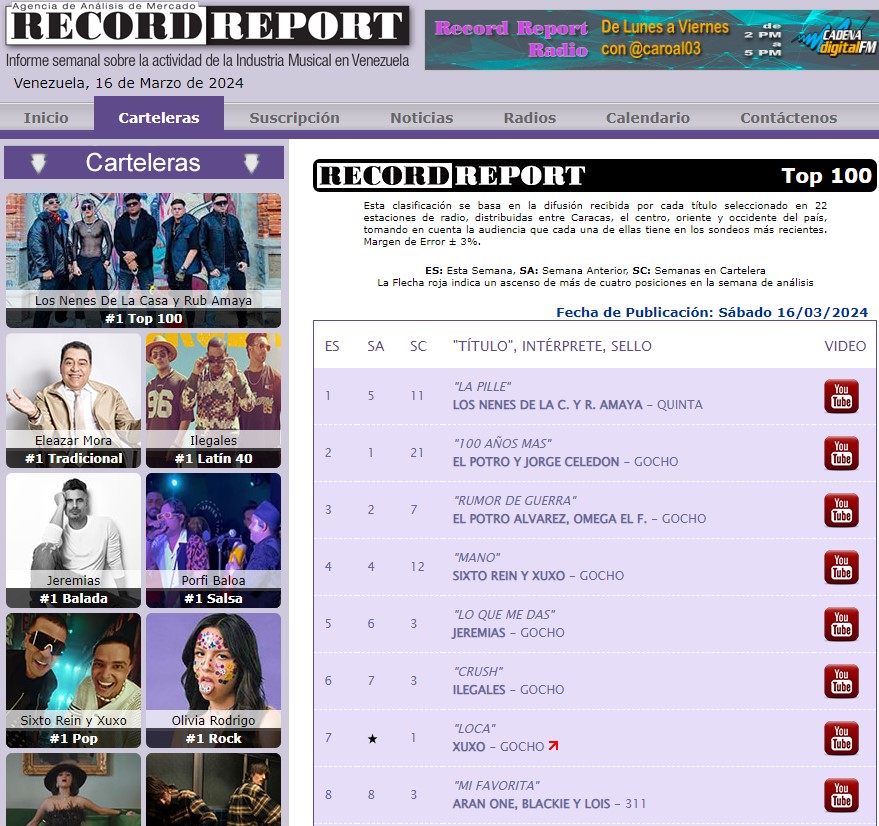Screen dimensions: 879x826
Task: Click artist "JEREMIAS" in chart row 5
Action: 479,633
